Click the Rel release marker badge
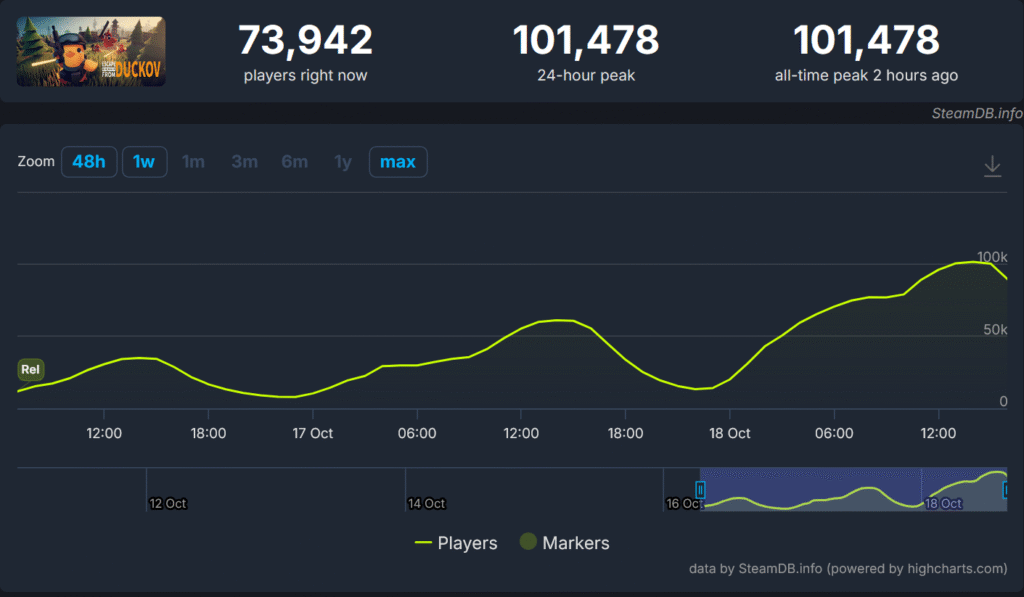Viewport: 1024px width, 597px height. tap(31, 370)
